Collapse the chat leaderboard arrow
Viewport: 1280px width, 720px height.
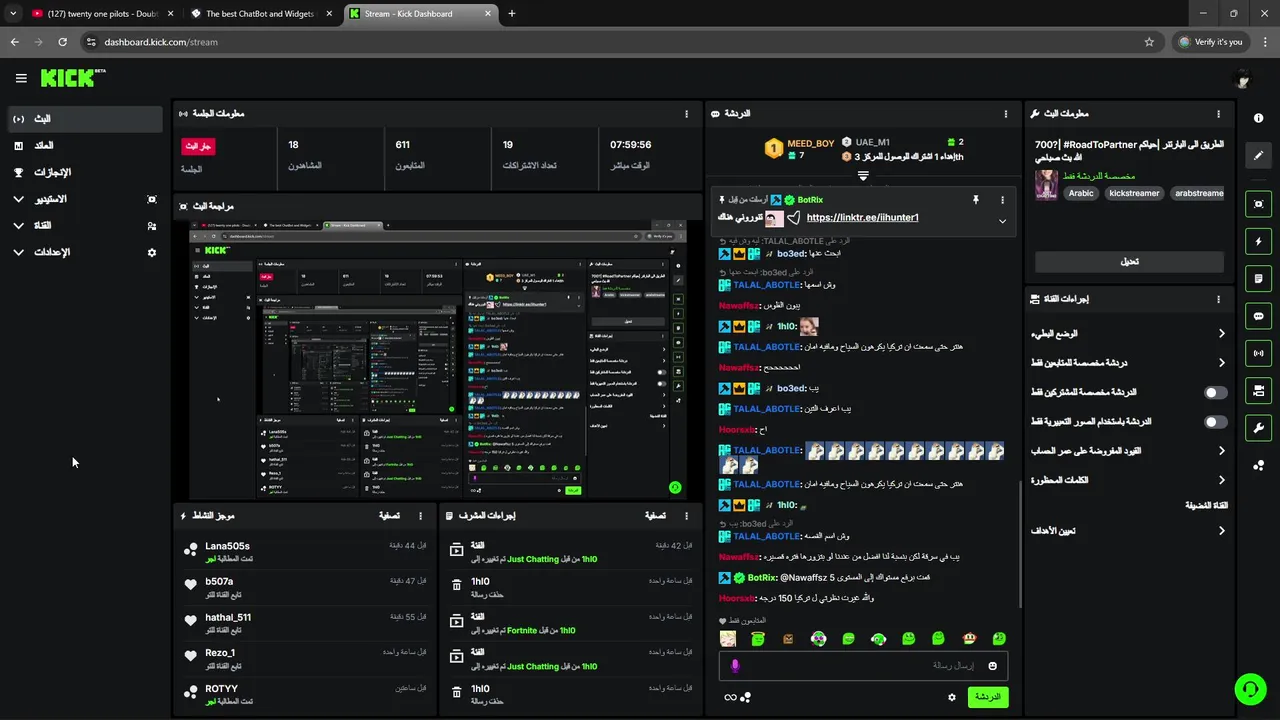click(x=863, y=176)
